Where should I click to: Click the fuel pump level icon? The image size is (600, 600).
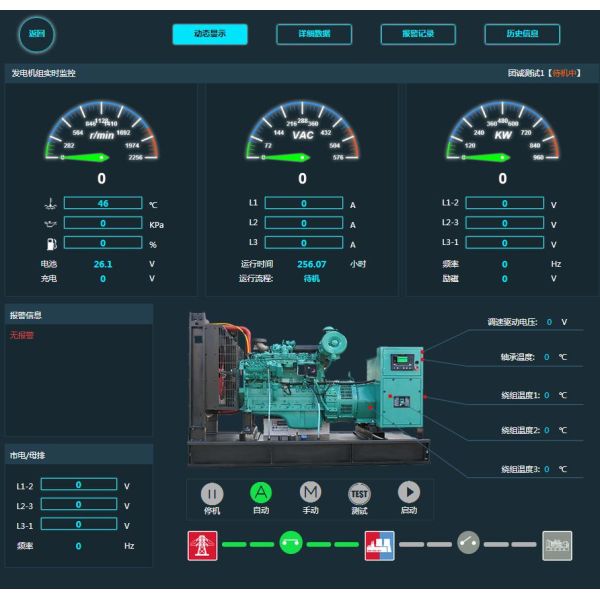pos(50,243)
